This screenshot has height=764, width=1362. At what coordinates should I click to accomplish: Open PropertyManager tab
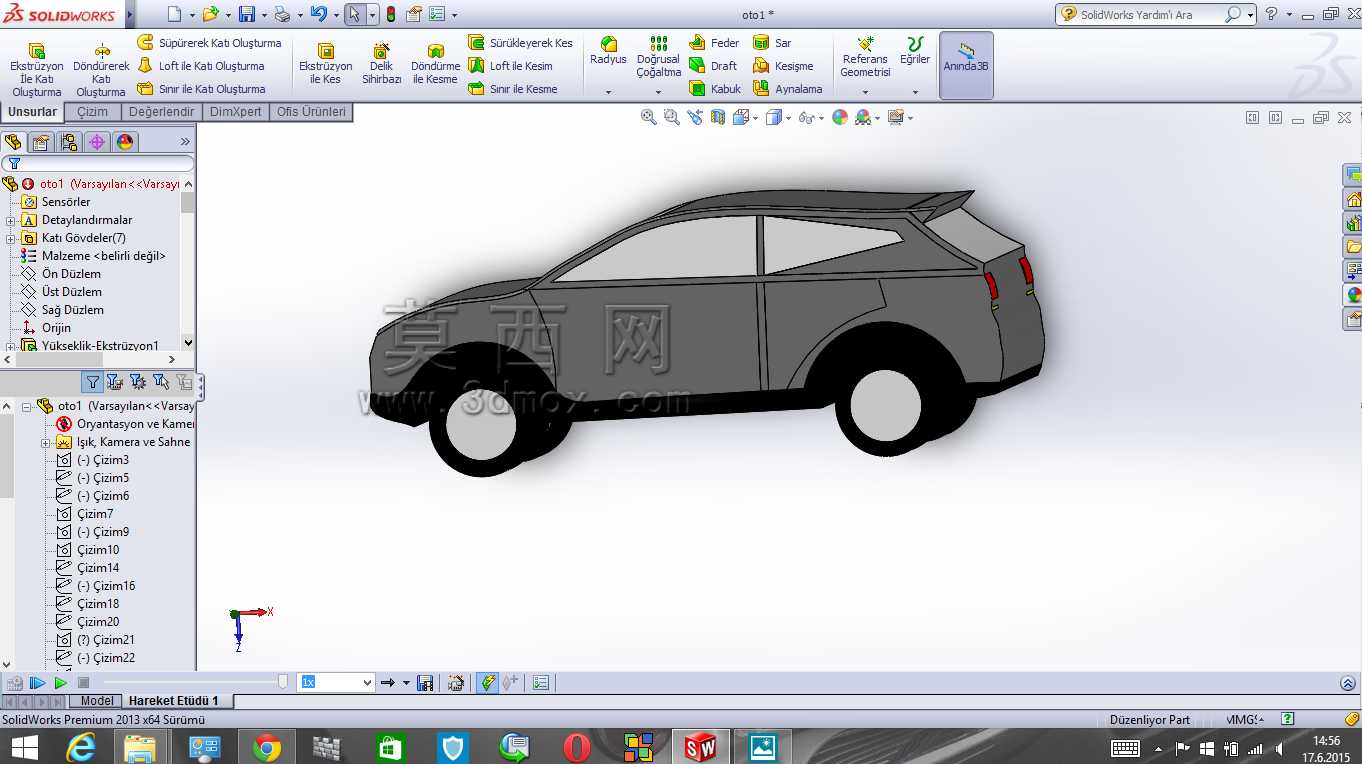(x=41, y=142)
